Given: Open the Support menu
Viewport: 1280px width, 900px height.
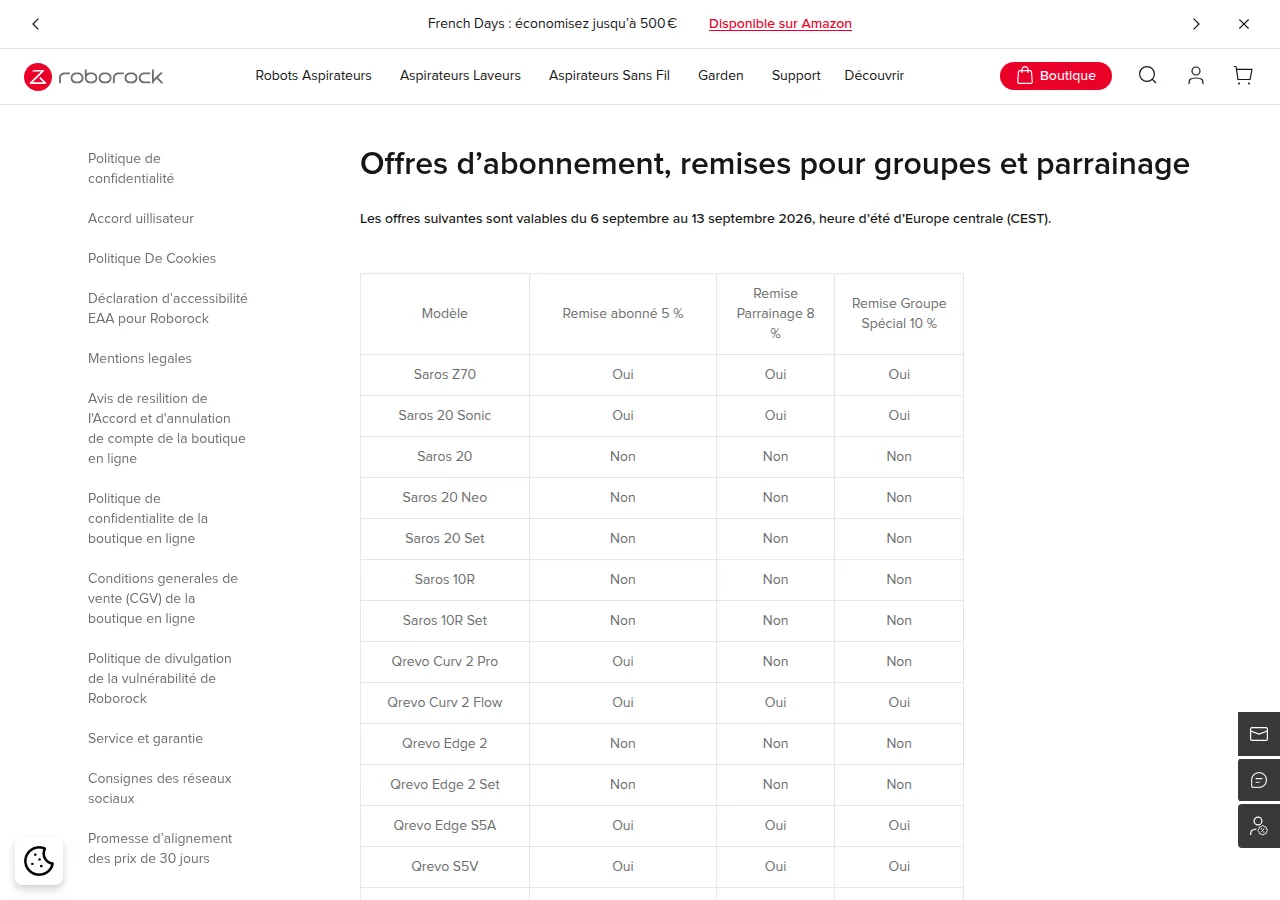Looking at the screenshot, I should [796, 75].
